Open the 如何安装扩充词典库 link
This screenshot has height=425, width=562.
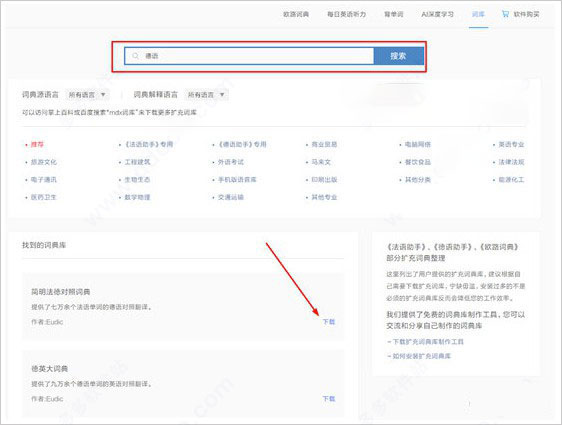419,356
